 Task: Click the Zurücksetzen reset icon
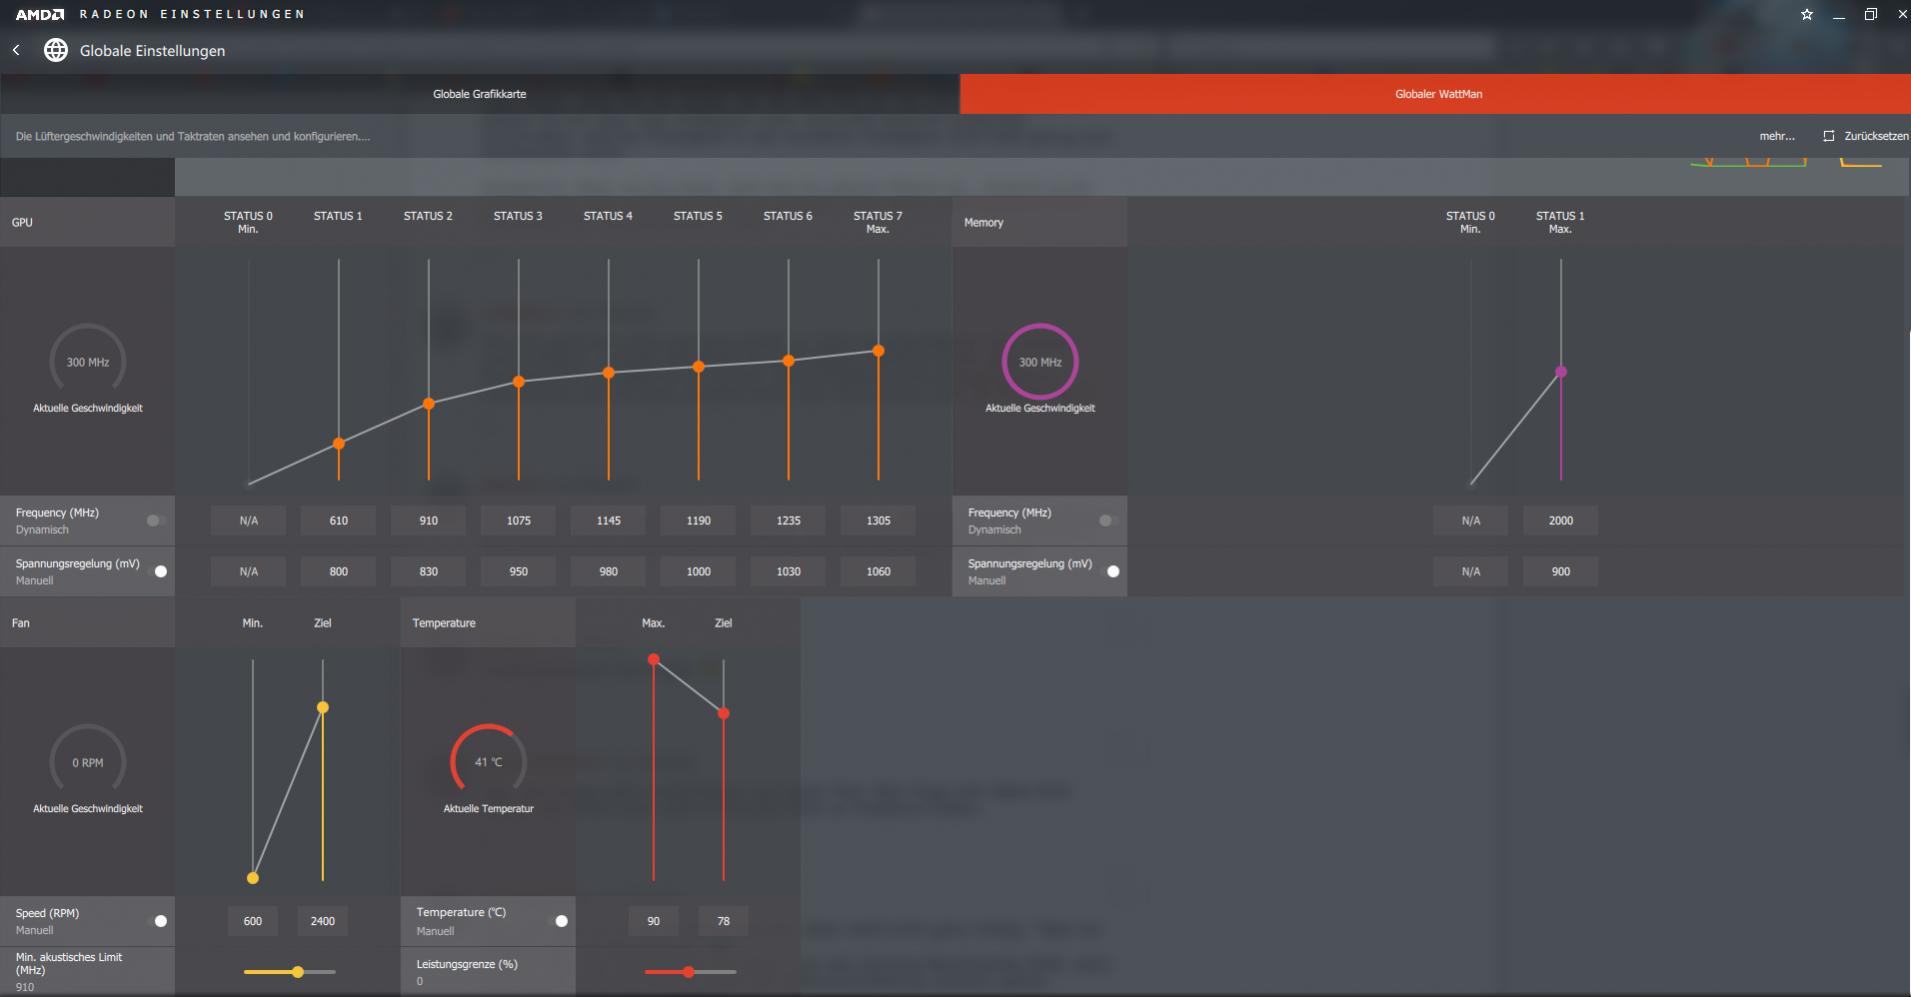point(1829,136)
